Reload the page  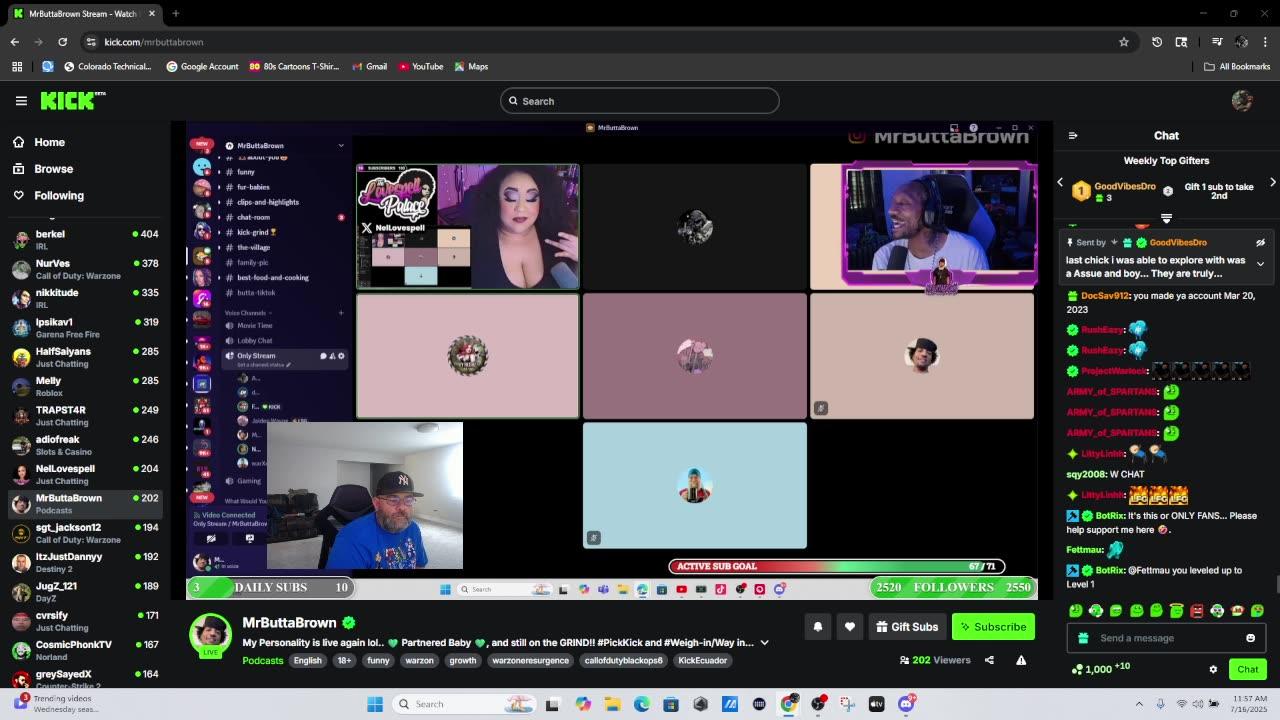tap(62, 42)
